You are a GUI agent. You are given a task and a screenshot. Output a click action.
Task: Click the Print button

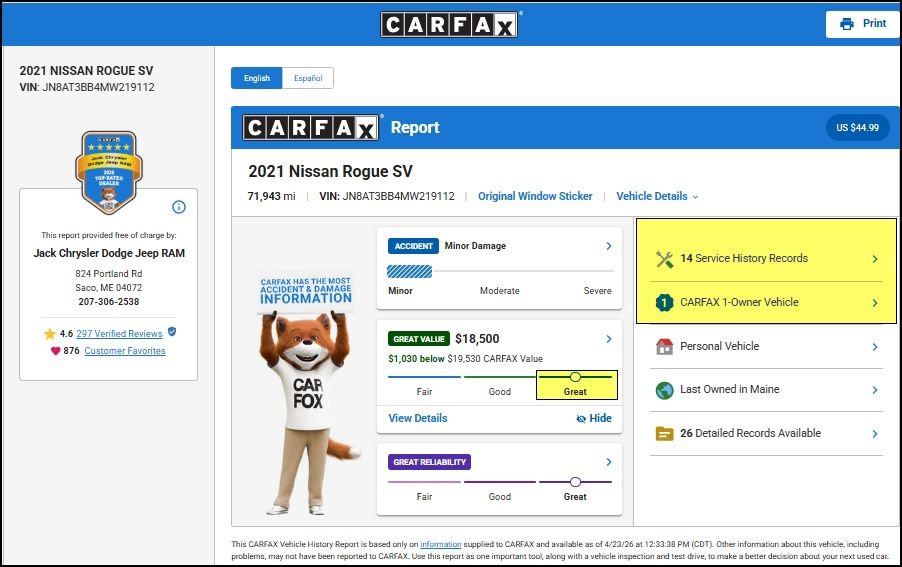pyautogui.click(x=862, y=24)
